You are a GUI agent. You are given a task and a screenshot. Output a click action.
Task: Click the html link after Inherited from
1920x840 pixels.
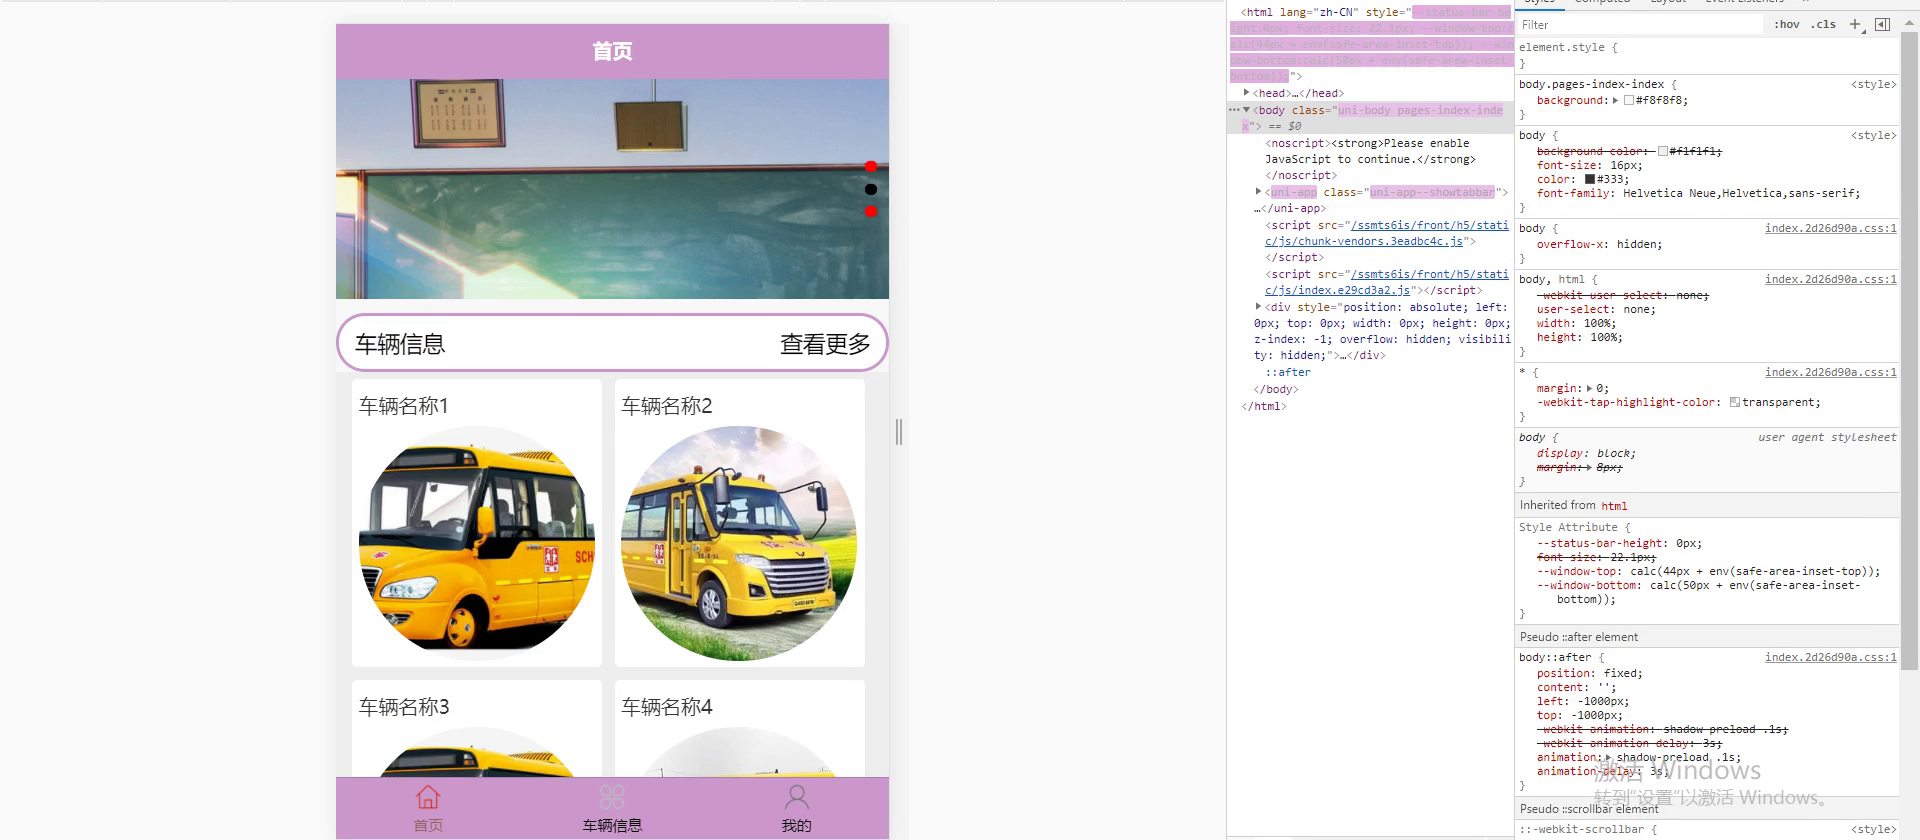[x=1614, y=506]
